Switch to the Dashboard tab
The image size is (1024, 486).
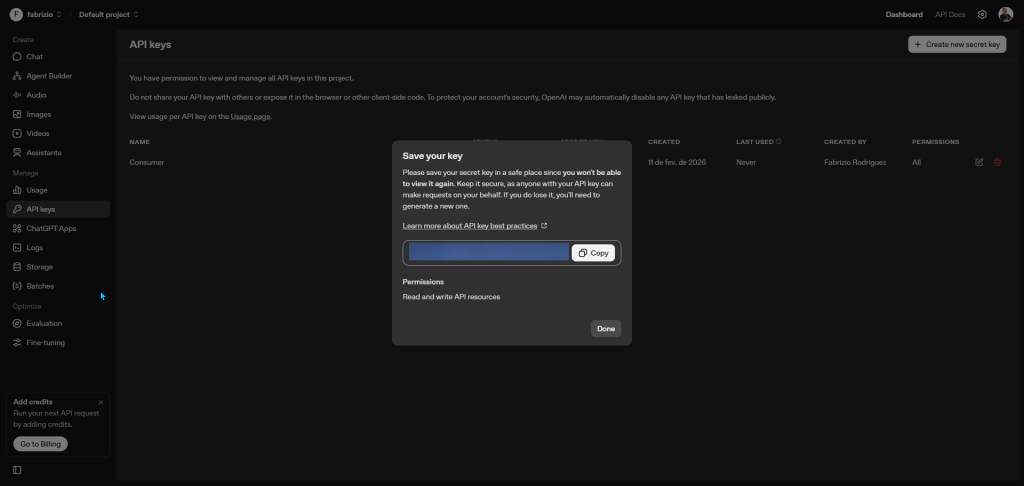pos(904,15)
